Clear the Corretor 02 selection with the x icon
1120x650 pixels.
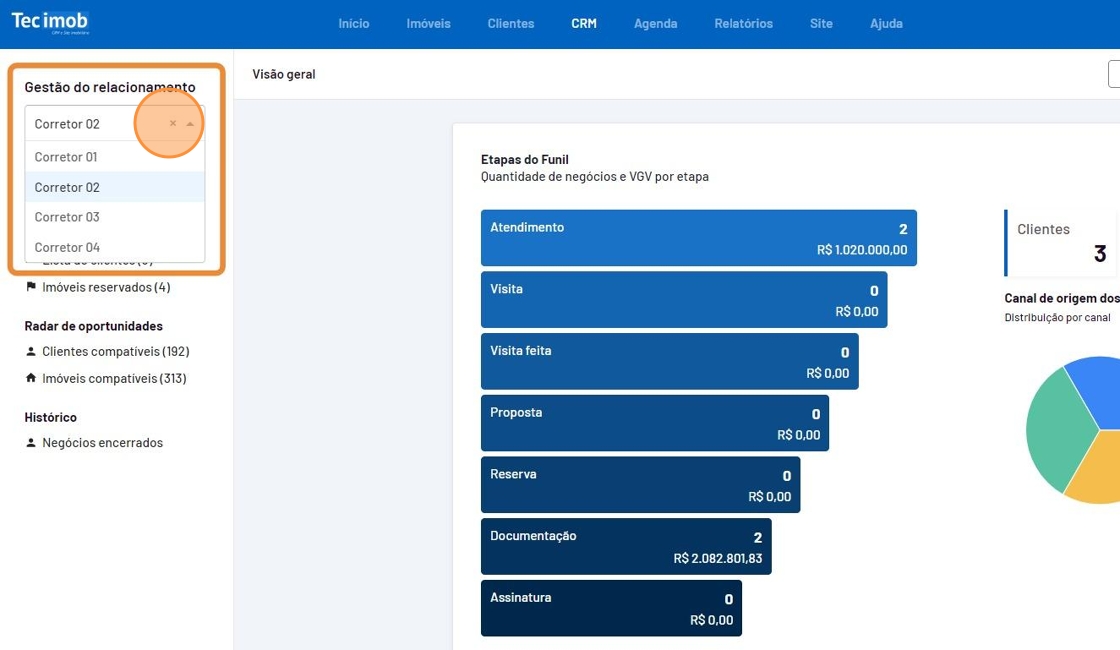pyautogui.click(x=173, y=124)
